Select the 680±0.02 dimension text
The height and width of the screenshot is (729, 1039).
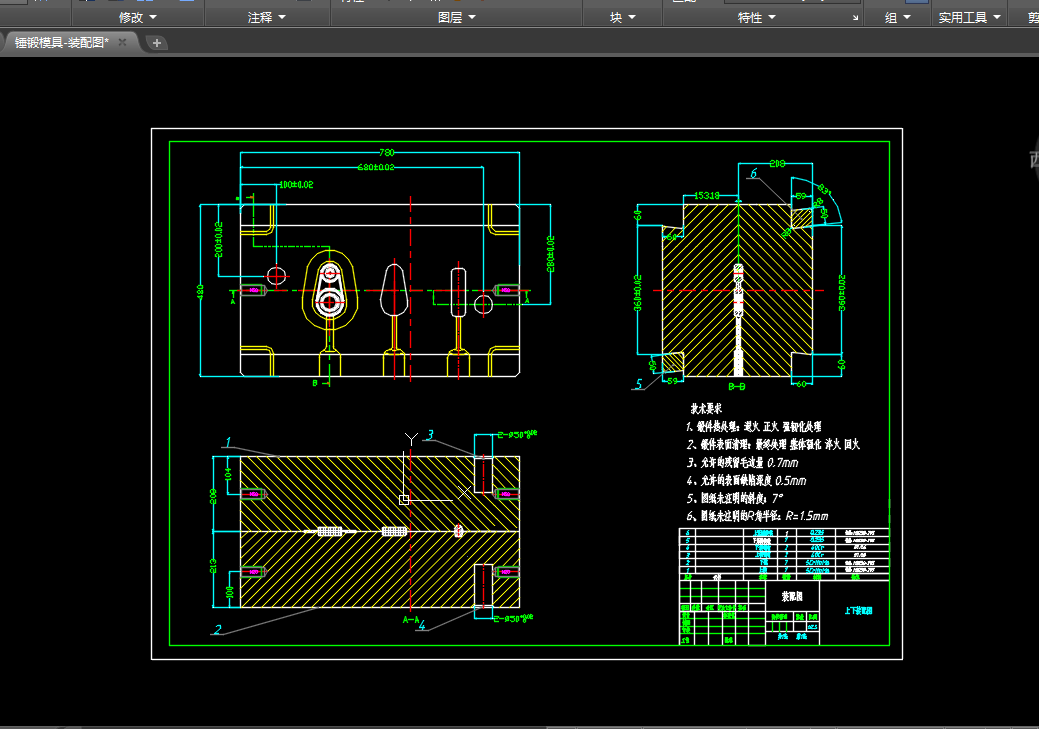376,167
